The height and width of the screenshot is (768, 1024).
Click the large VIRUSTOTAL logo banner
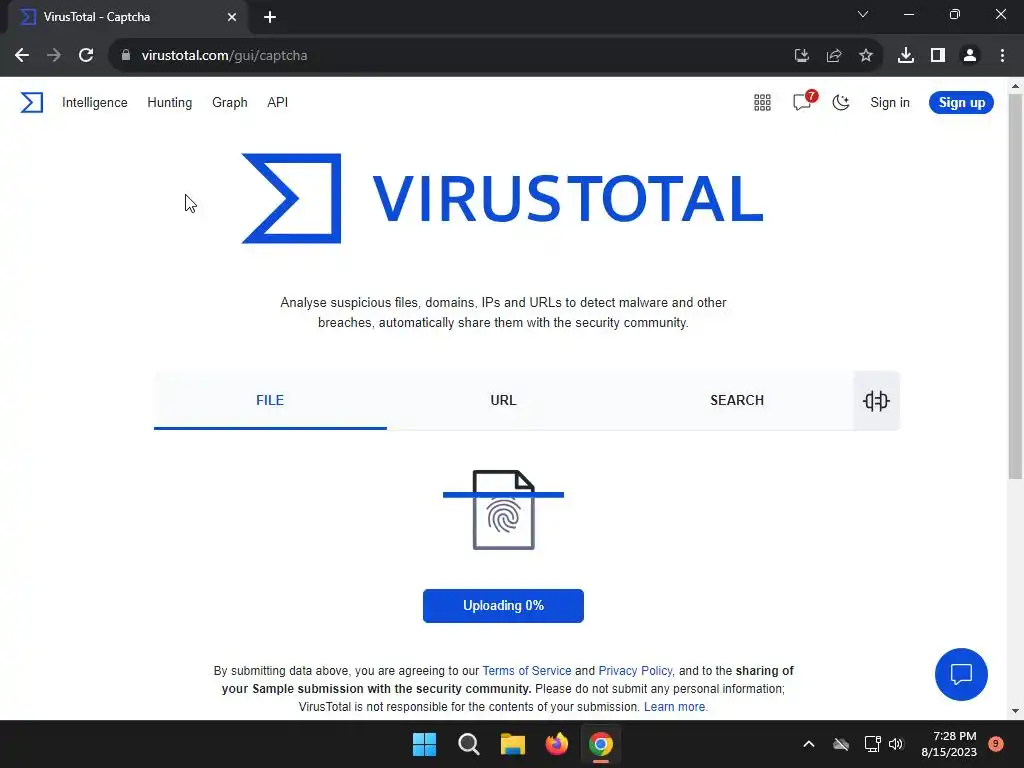tap(502, 199)
